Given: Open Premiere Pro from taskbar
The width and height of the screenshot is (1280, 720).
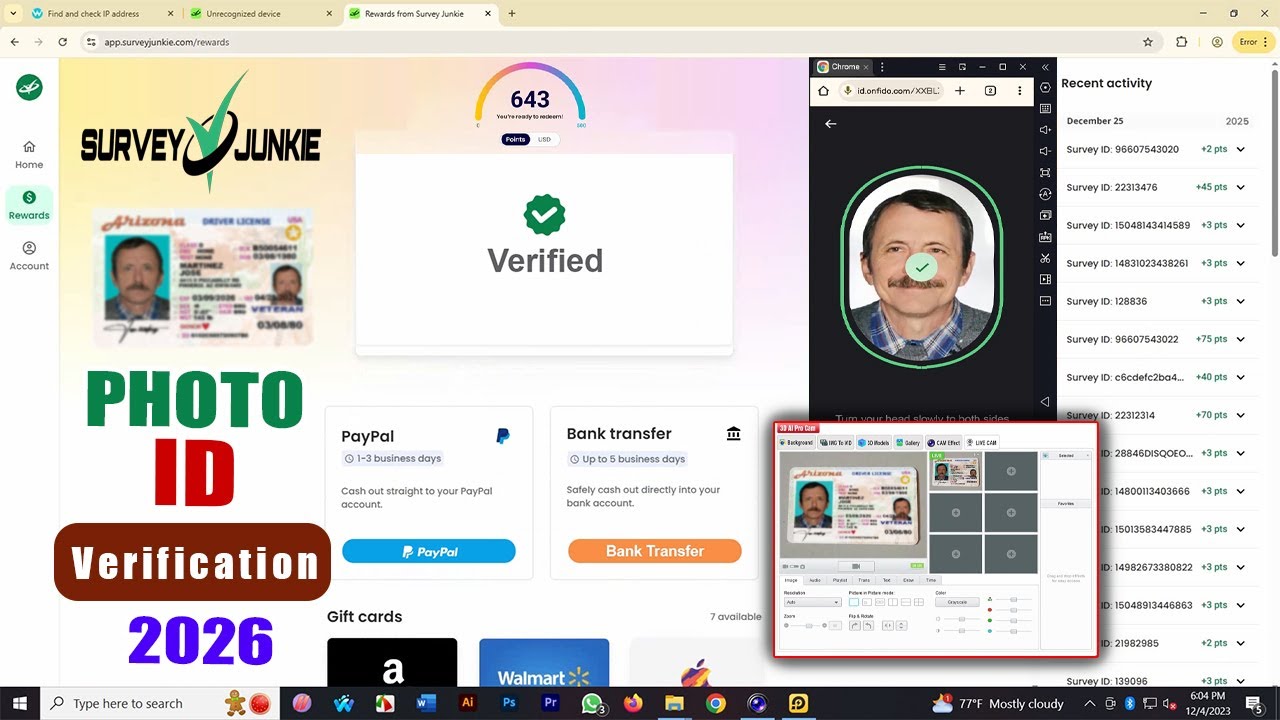Looking at the screenshot, I should (x=550, y=703).
